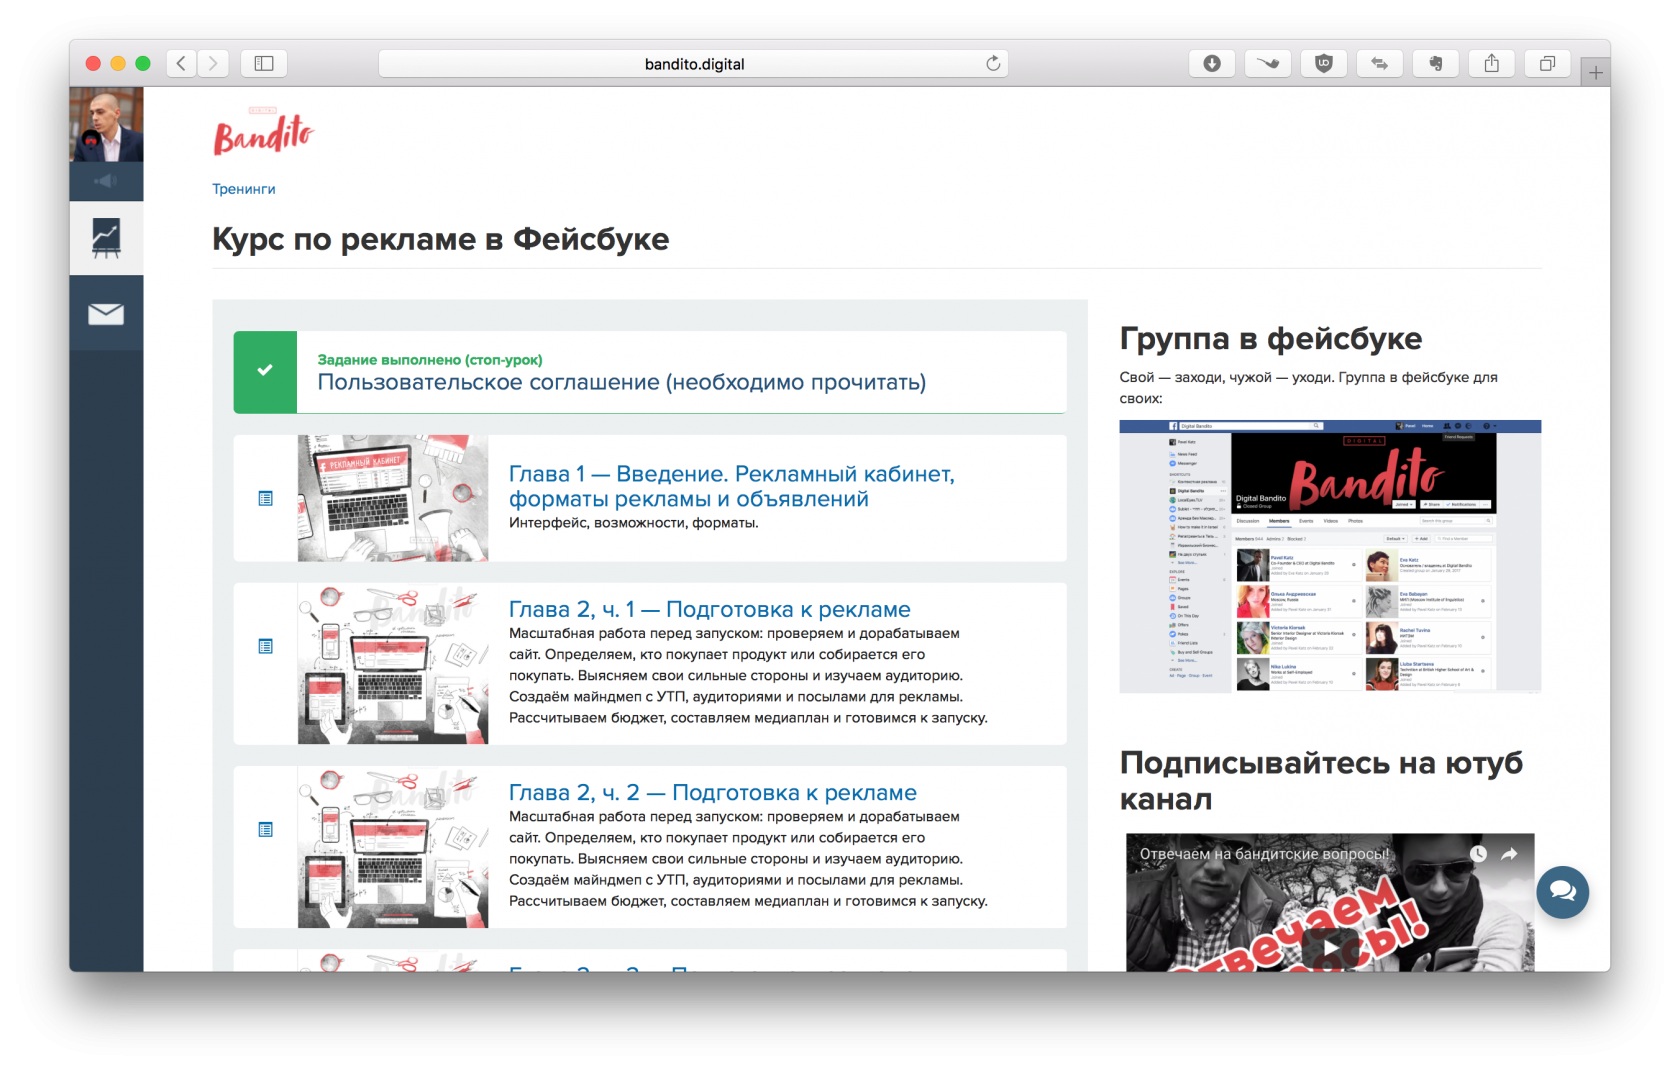Open a new tab with the plus button
Viewport: 1680px width, 1071px height.
pos(1596,72)
